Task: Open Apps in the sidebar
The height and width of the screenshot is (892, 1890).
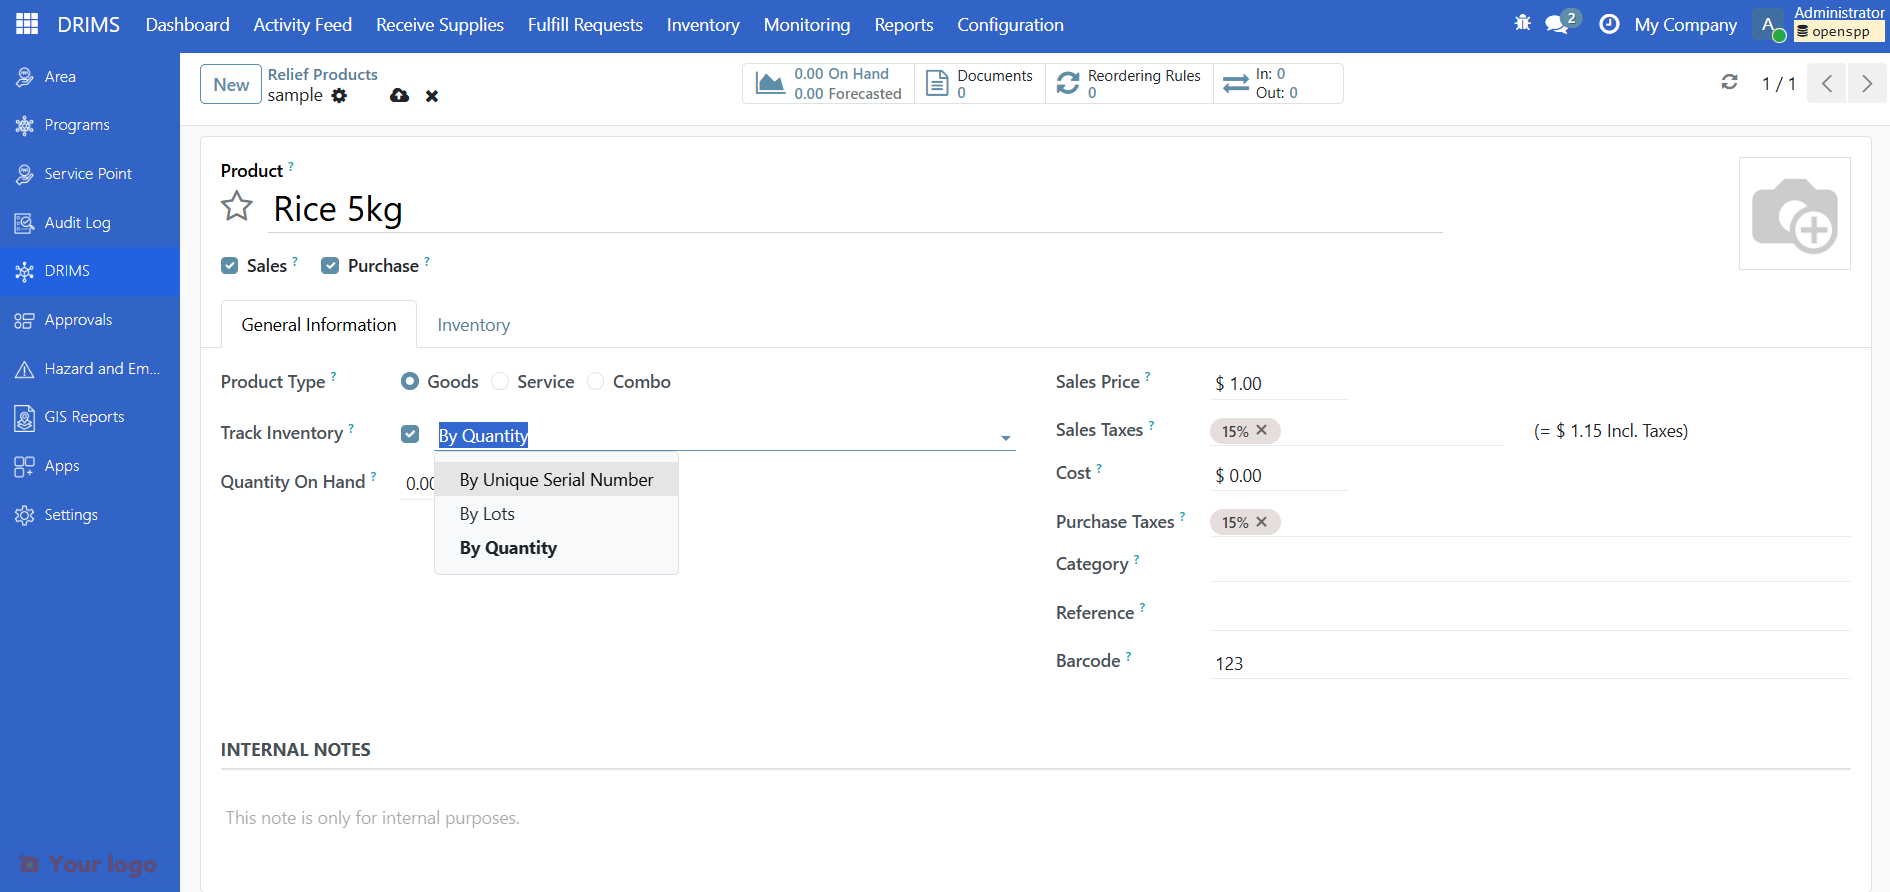Action: [90, 466]
